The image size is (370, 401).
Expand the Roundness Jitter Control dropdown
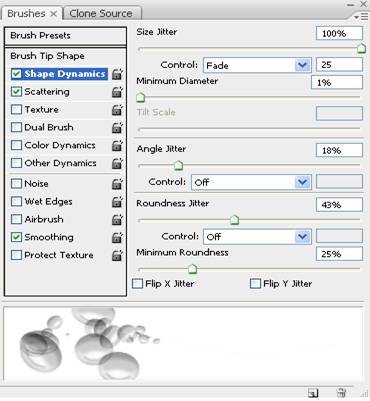(x=257, y=237)
